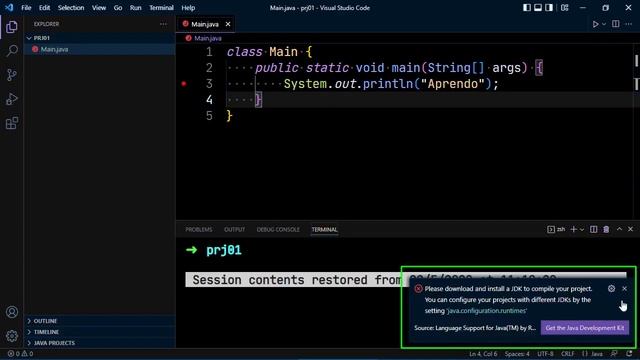The height and width of the screenshot is (360, 640).
Task: Select the Main.java editor tab
Action: pyautogui.click(x=205, y=24)
